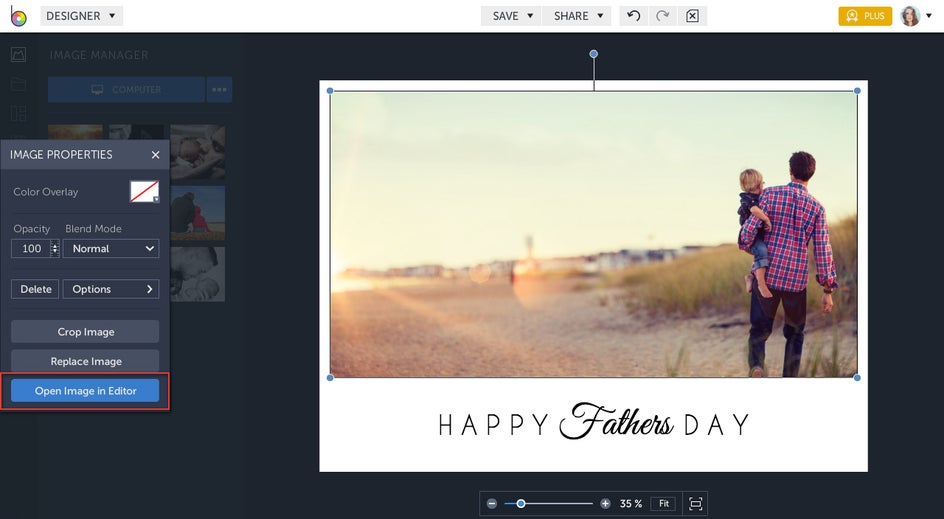Undo the last action
944x519 pixels.
(x=633, y=16)
